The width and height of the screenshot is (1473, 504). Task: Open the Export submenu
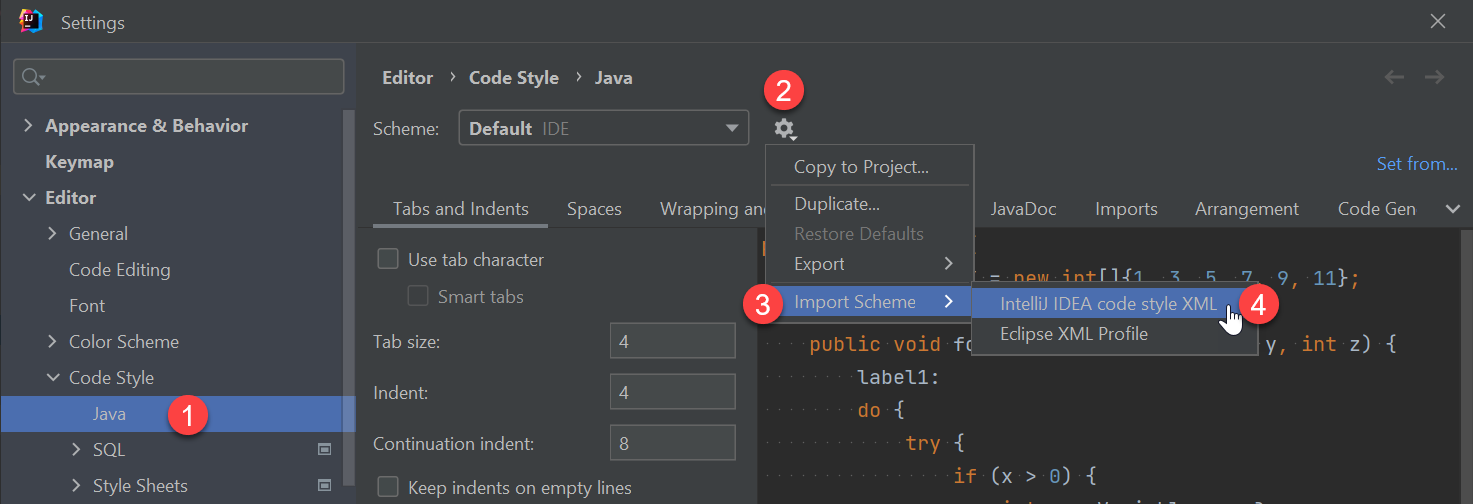(869, 264)
